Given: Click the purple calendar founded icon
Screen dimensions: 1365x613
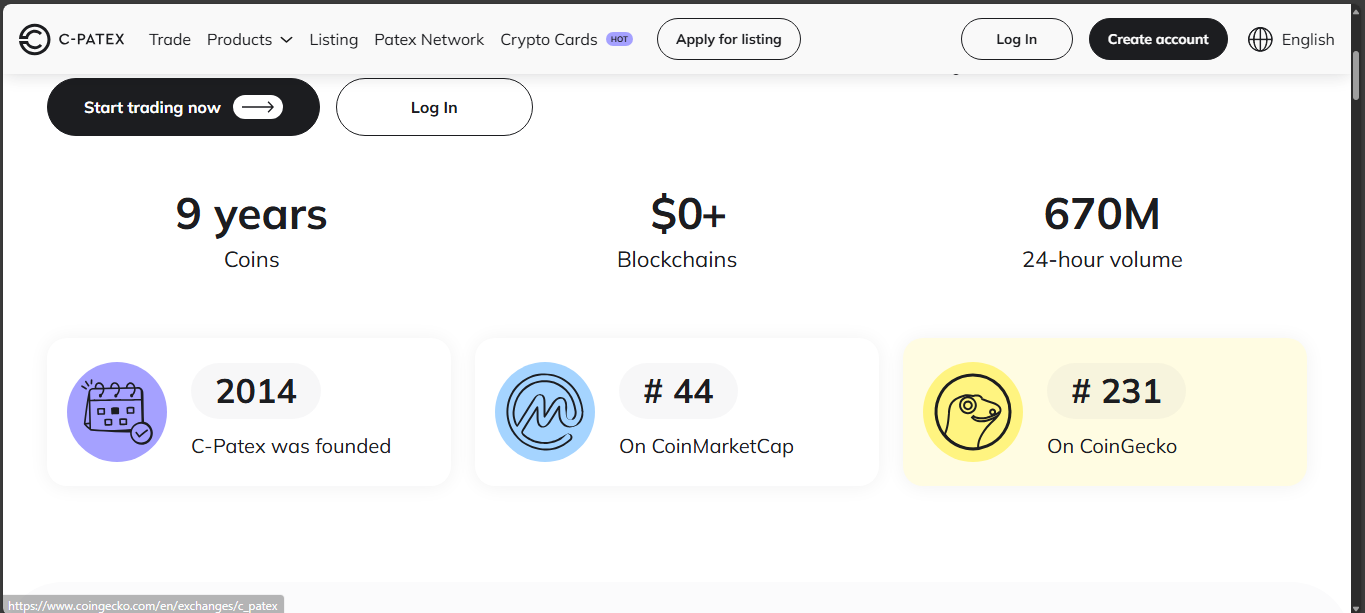Looking at the screenshot, I should tap(117, 412).
